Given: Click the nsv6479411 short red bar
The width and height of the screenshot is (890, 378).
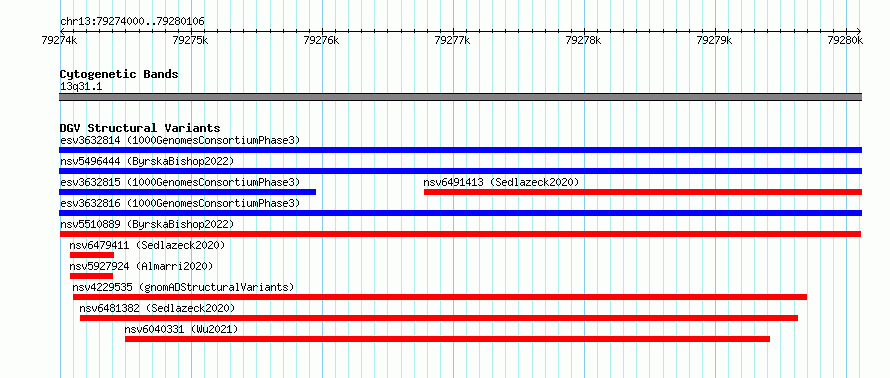Looking at the screenshot, I should coord(92,255).
